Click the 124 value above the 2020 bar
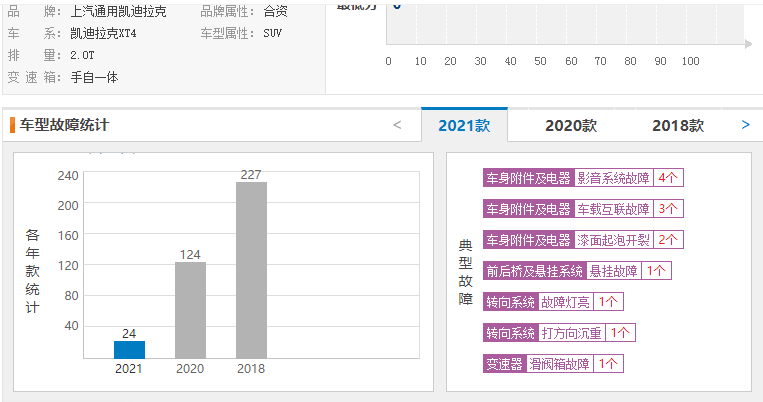Screen dimensions: 763x402 pyautogui.click(x=190, y=255)
